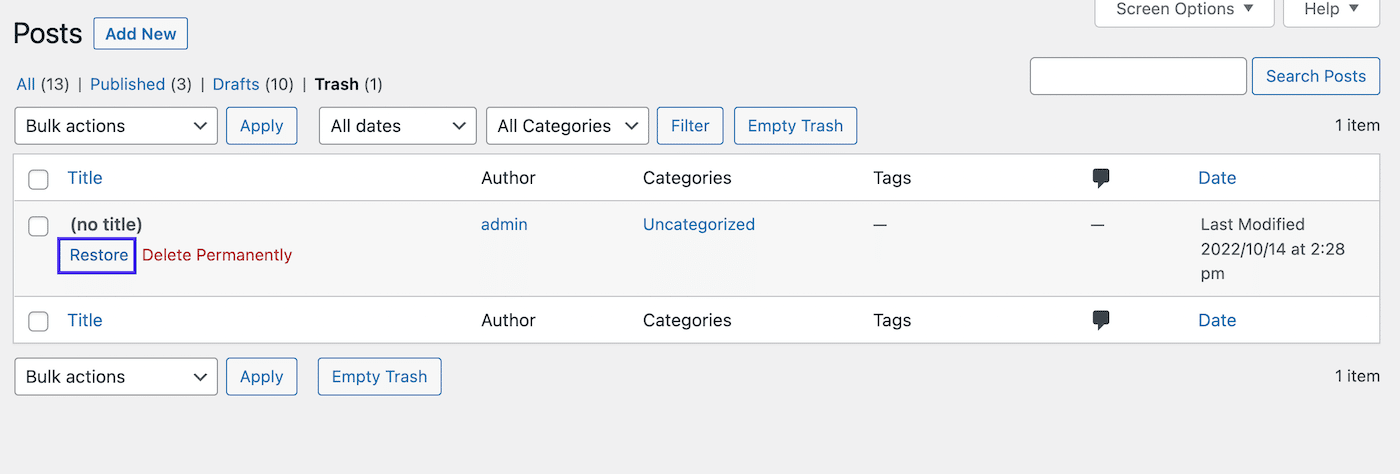Expand the Screen Options panel
This screenshot has width=1400, height=474.
1184,10
